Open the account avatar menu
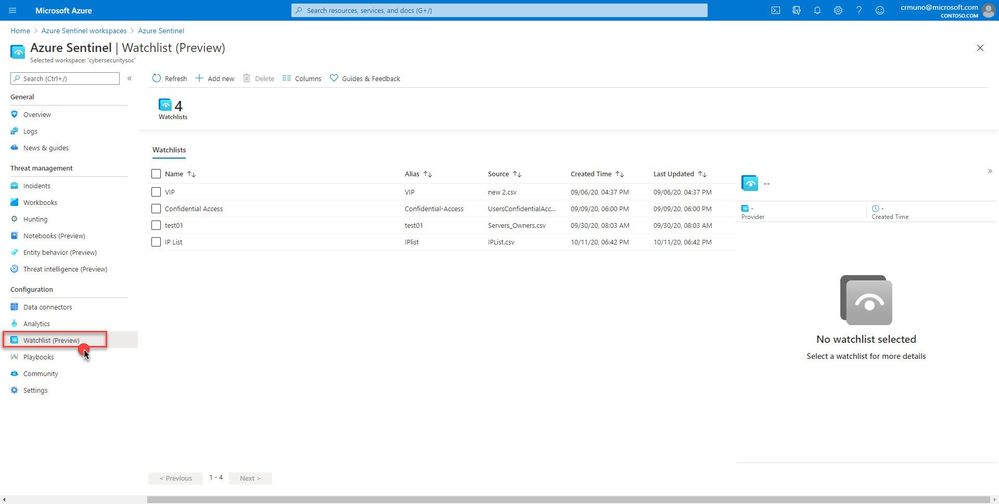The image size is (999, 504). [x=988, y=10]
